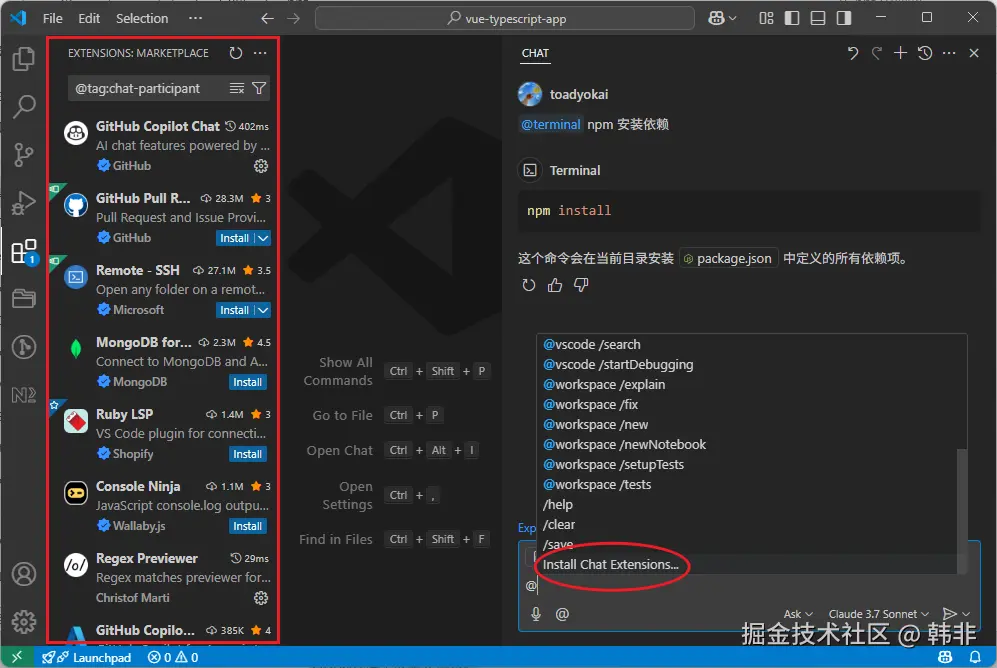The height and width of the screenshot is (668, 997).
Task: Open the extensions filter funnel
Action: pos(259,88)
